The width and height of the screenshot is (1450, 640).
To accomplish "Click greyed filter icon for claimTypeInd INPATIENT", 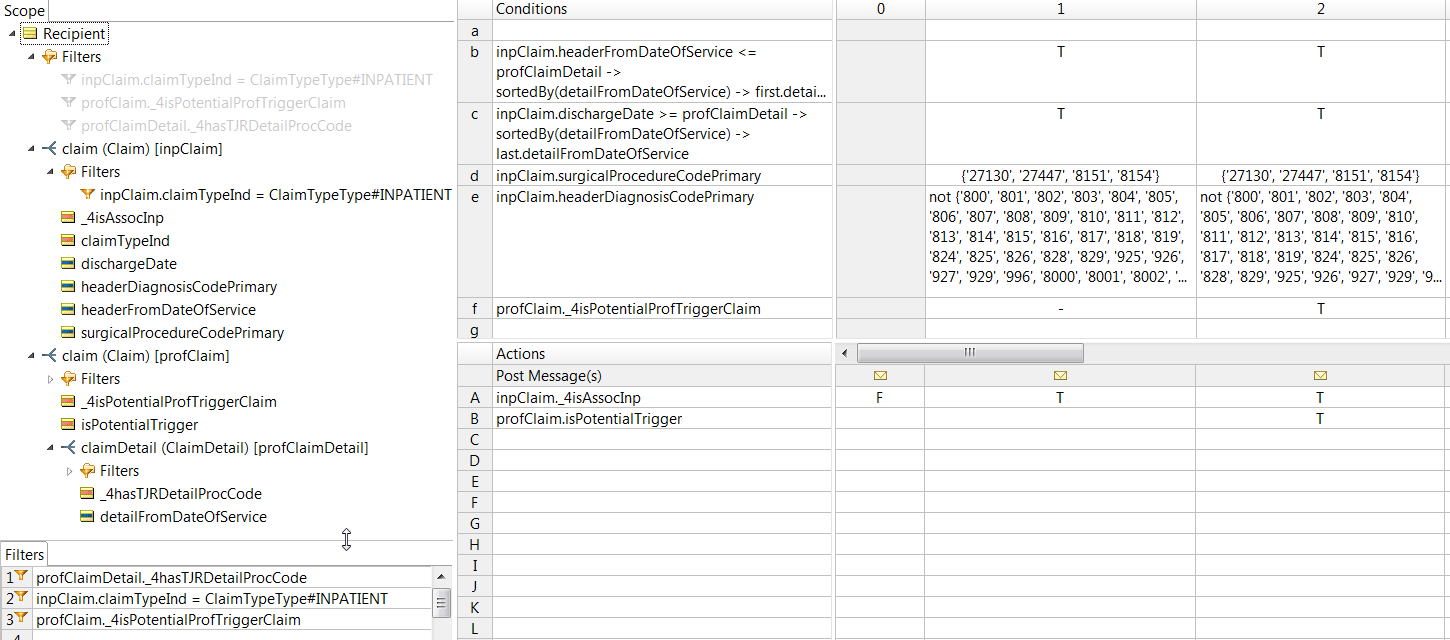I will (68, 80).
